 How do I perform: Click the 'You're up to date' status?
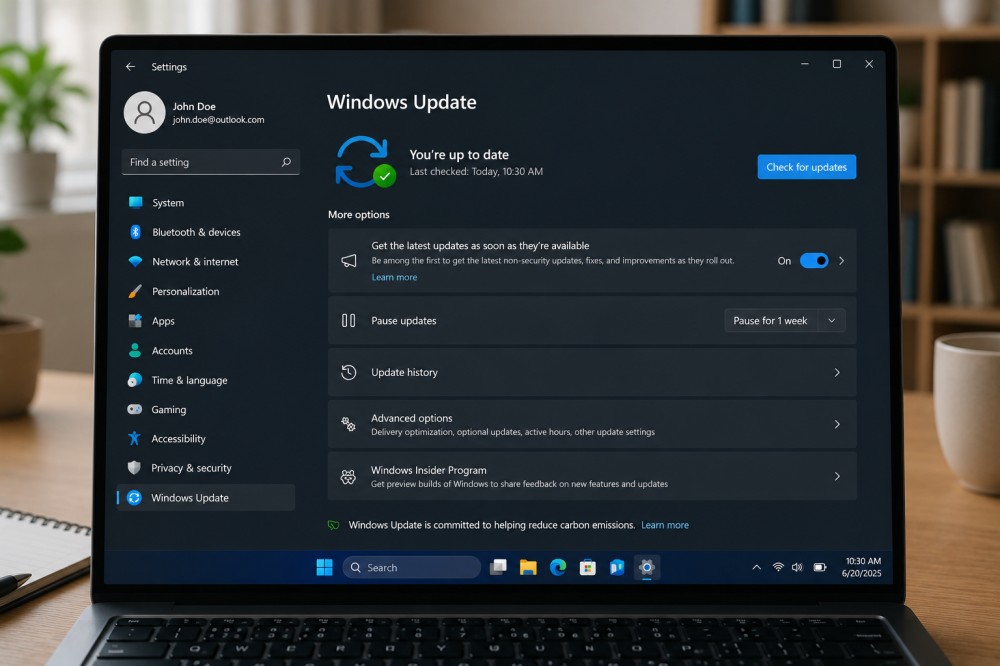pyautogui.click(x=459, y=154)
